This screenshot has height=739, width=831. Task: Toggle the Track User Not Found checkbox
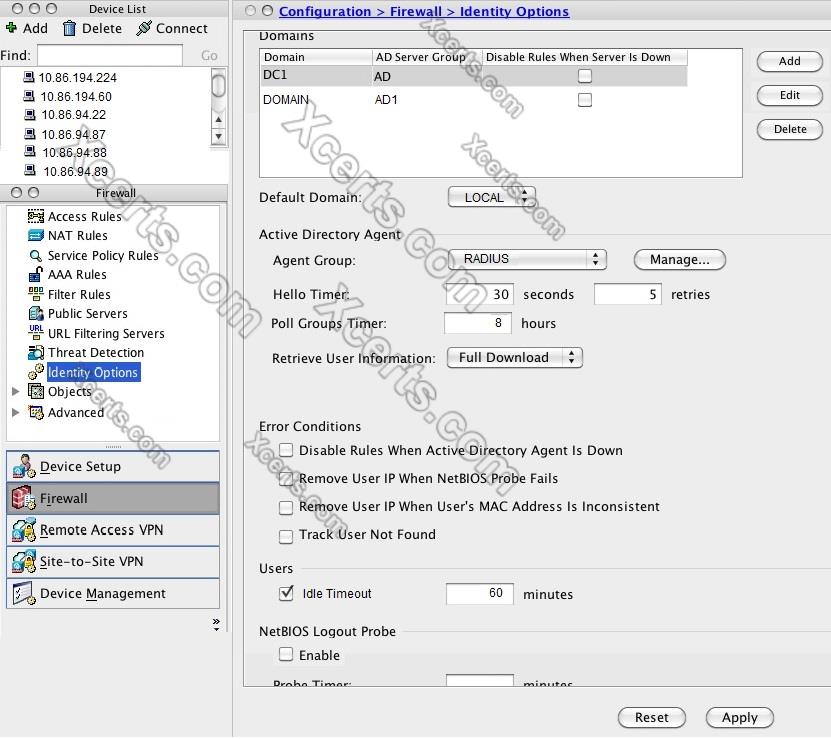click(287, 536)
